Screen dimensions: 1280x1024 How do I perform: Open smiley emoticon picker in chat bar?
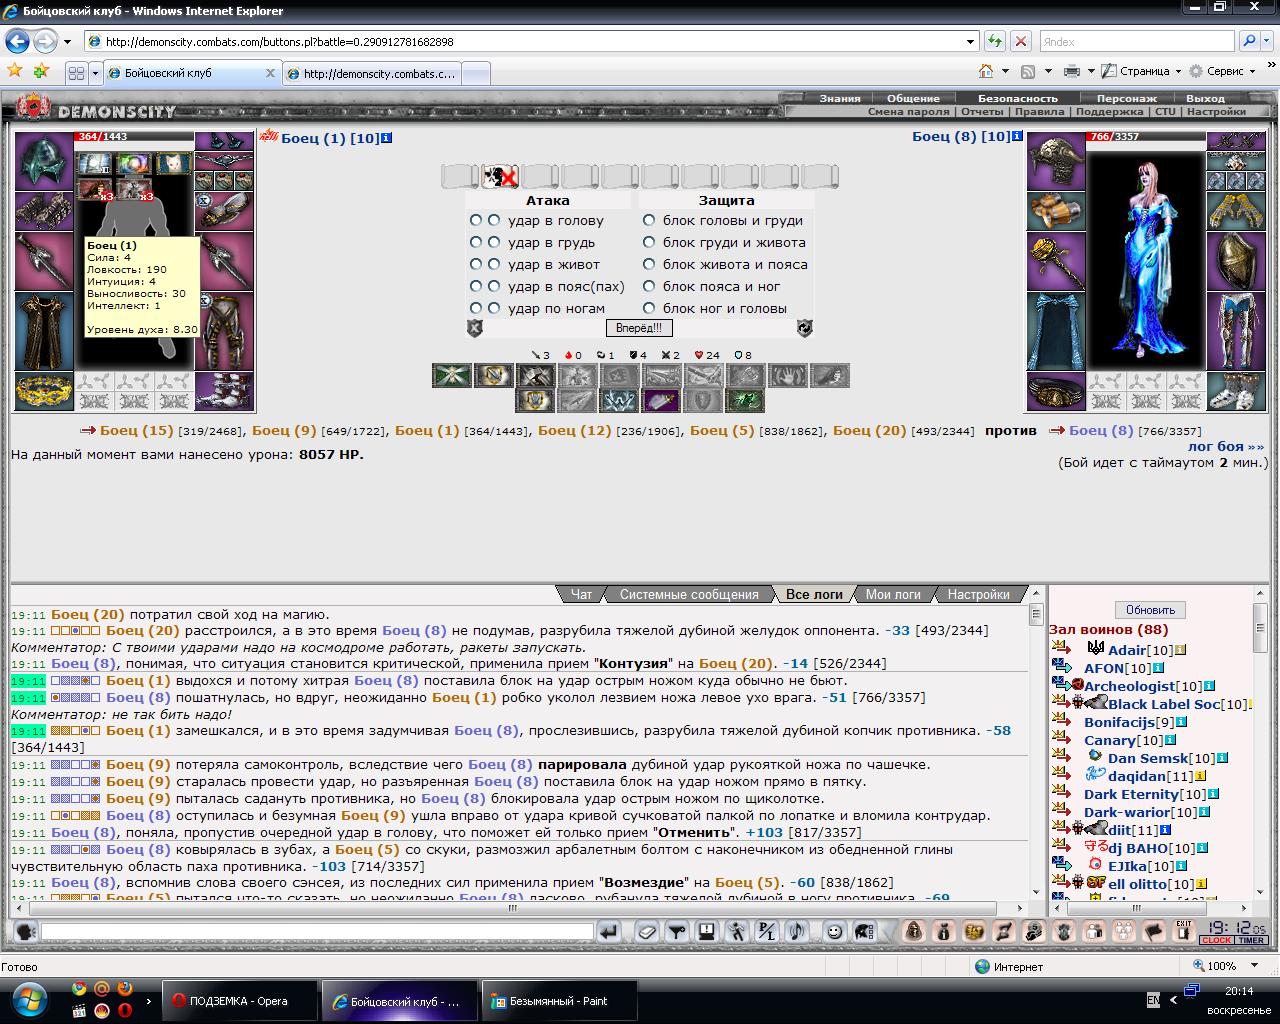click(x=834, y=932)
